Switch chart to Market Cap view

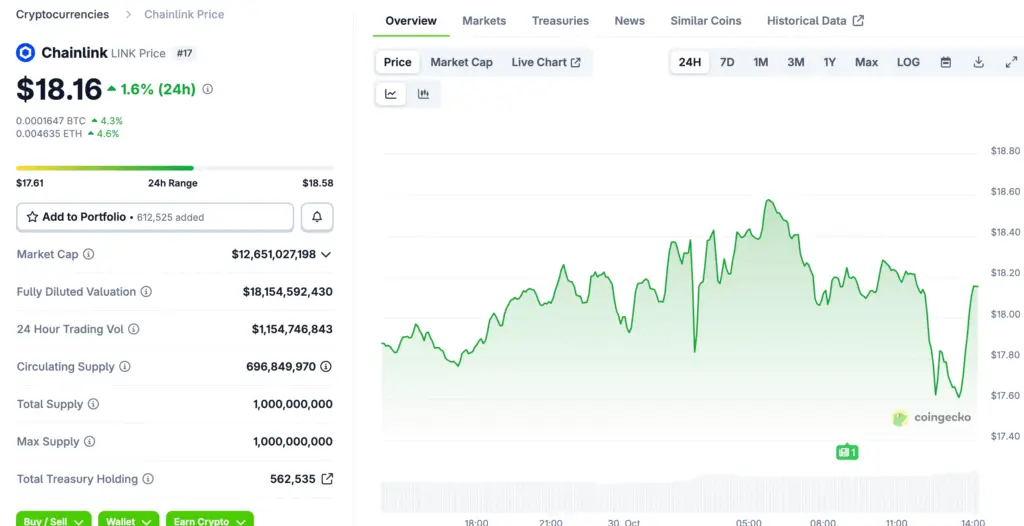461,62
